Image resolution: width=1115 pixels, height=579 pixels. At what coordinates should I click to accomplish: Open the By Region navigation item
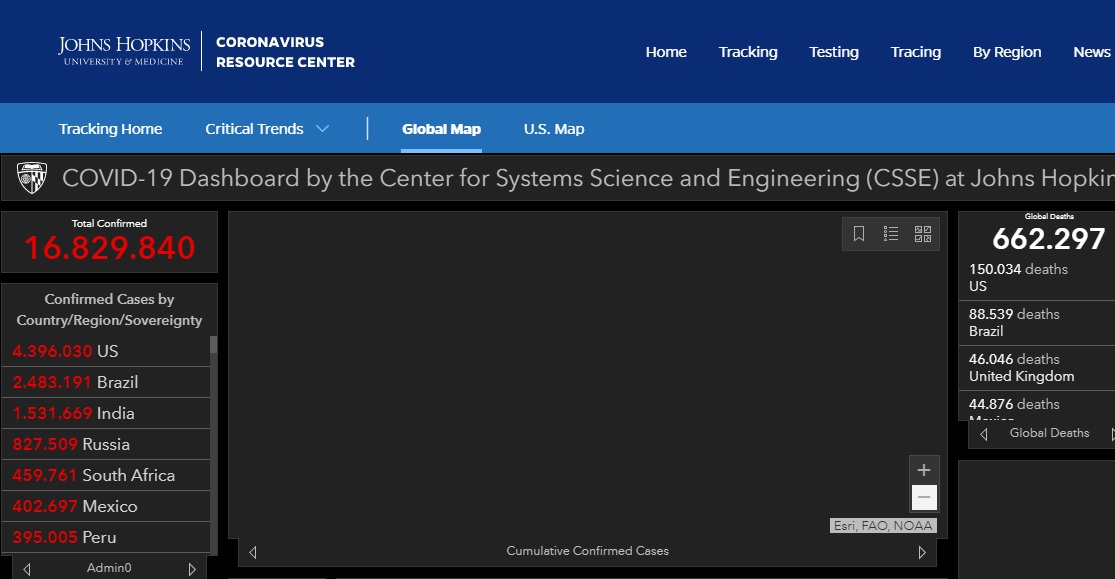point(1007,52)
